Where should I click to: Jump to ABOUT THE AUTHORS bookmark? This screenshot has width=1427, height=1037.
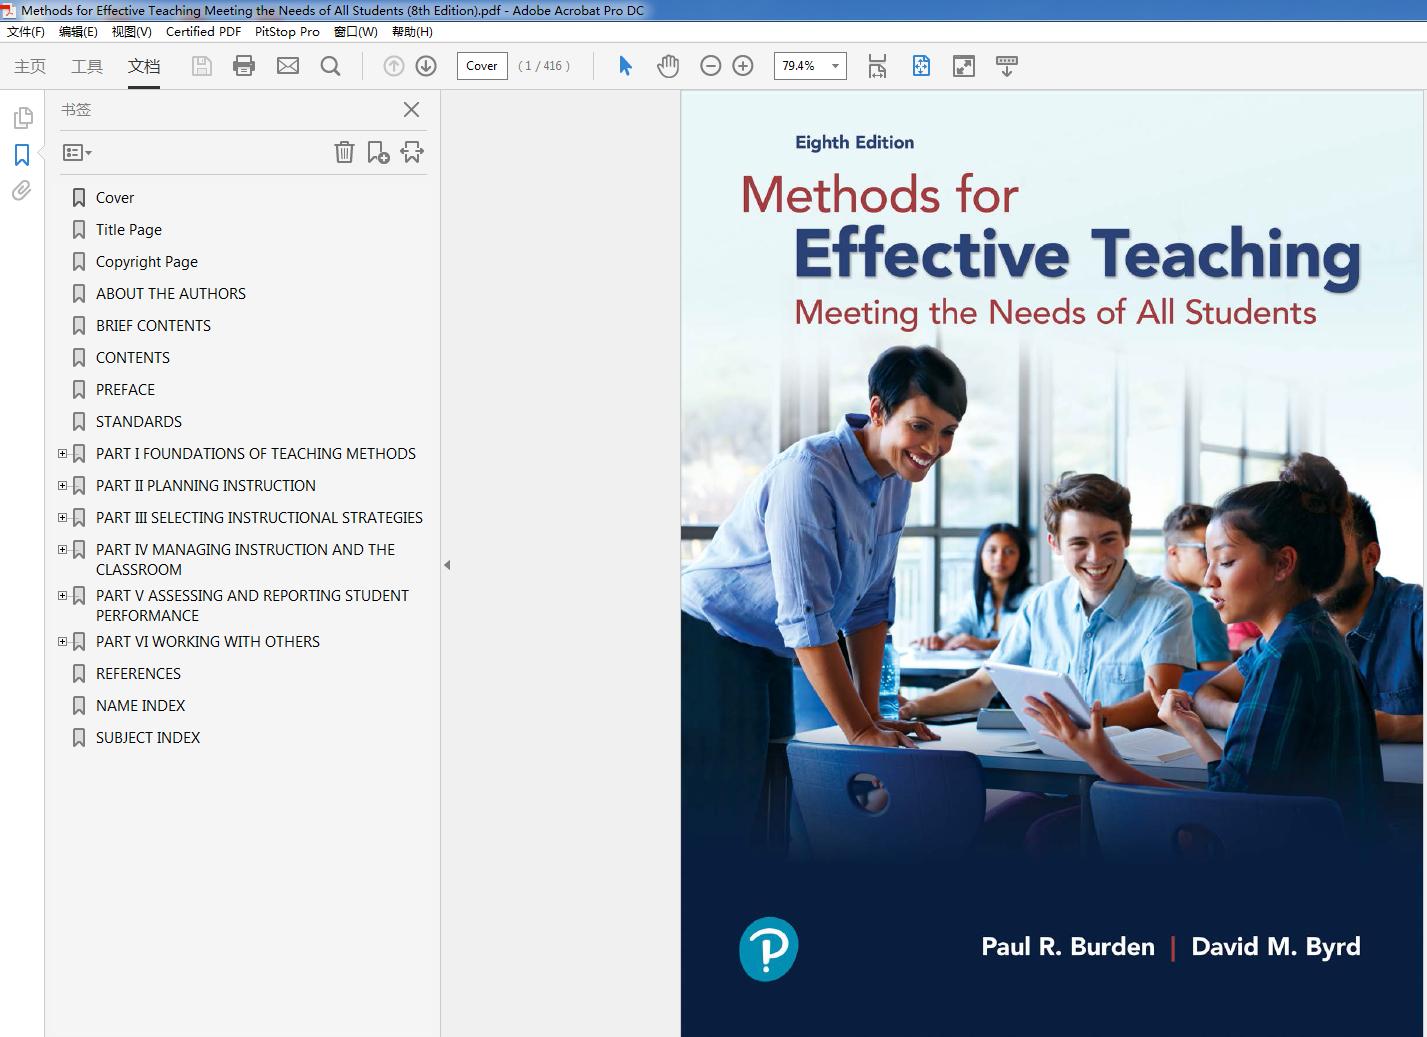(x=171, y=294)
